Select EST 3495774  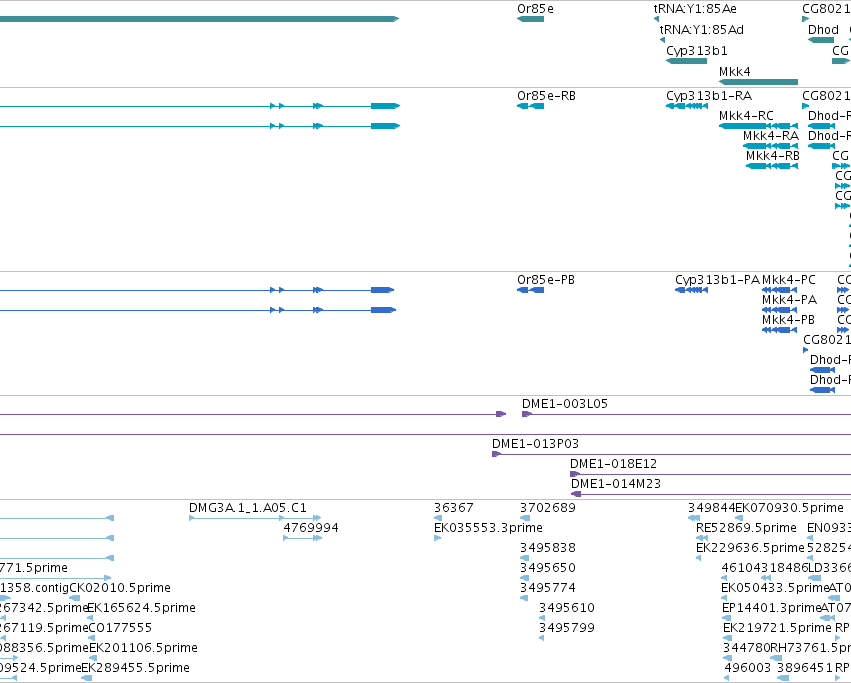524,598
